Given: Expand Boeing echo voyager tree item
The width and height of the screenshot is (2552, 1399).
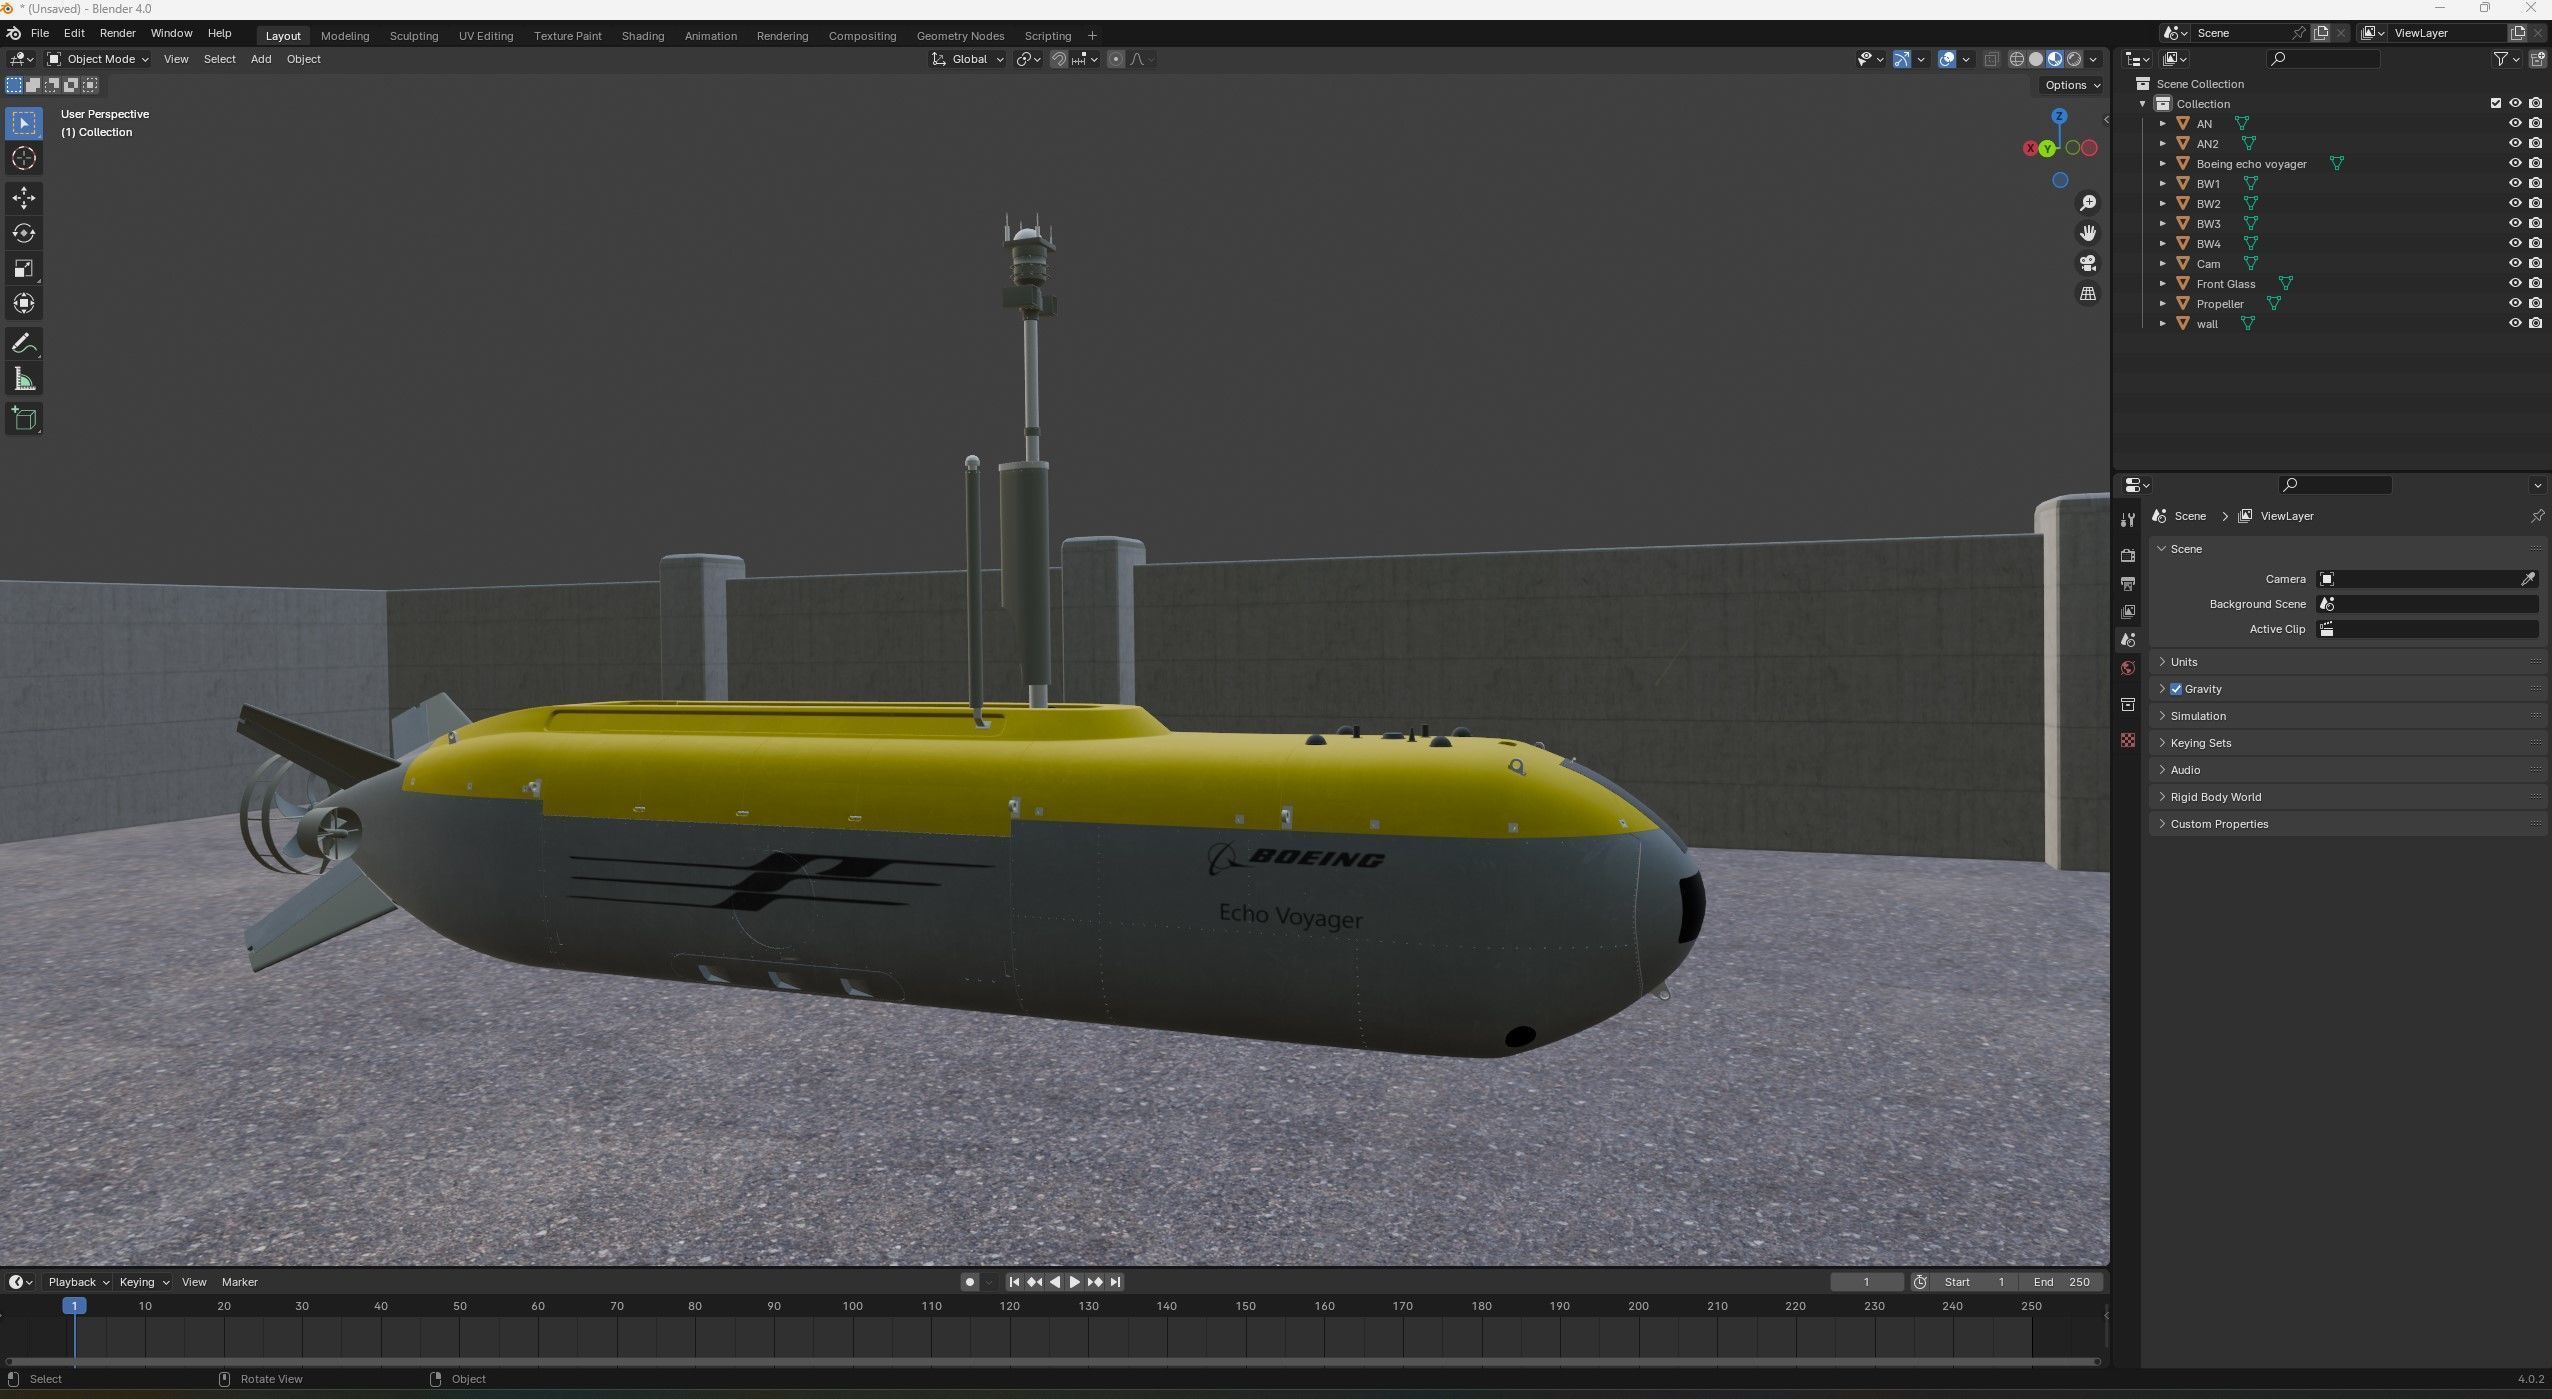Looking at the screenshot, I should click(2162, 163).
